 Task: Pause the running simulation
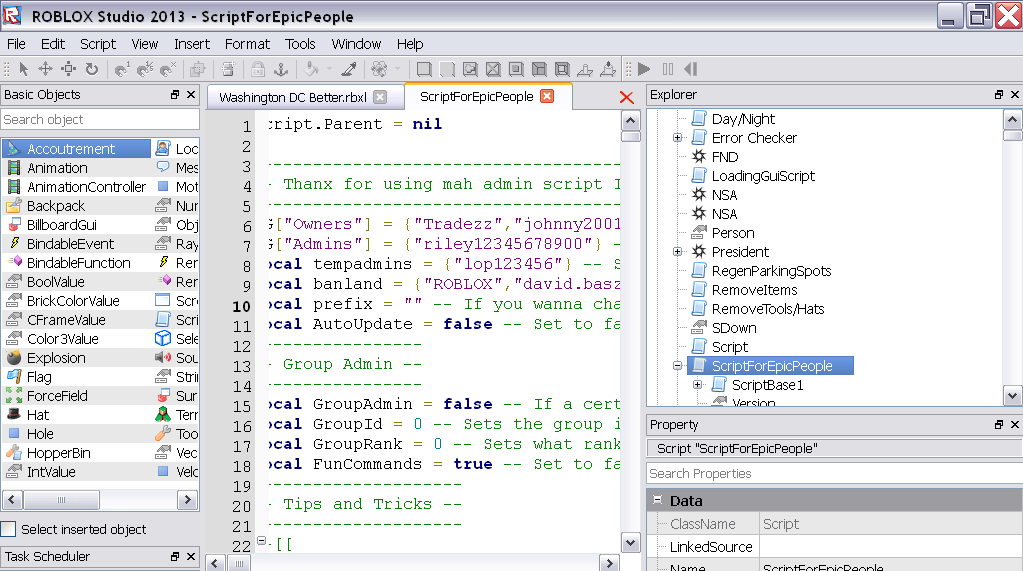pos(667,69)
